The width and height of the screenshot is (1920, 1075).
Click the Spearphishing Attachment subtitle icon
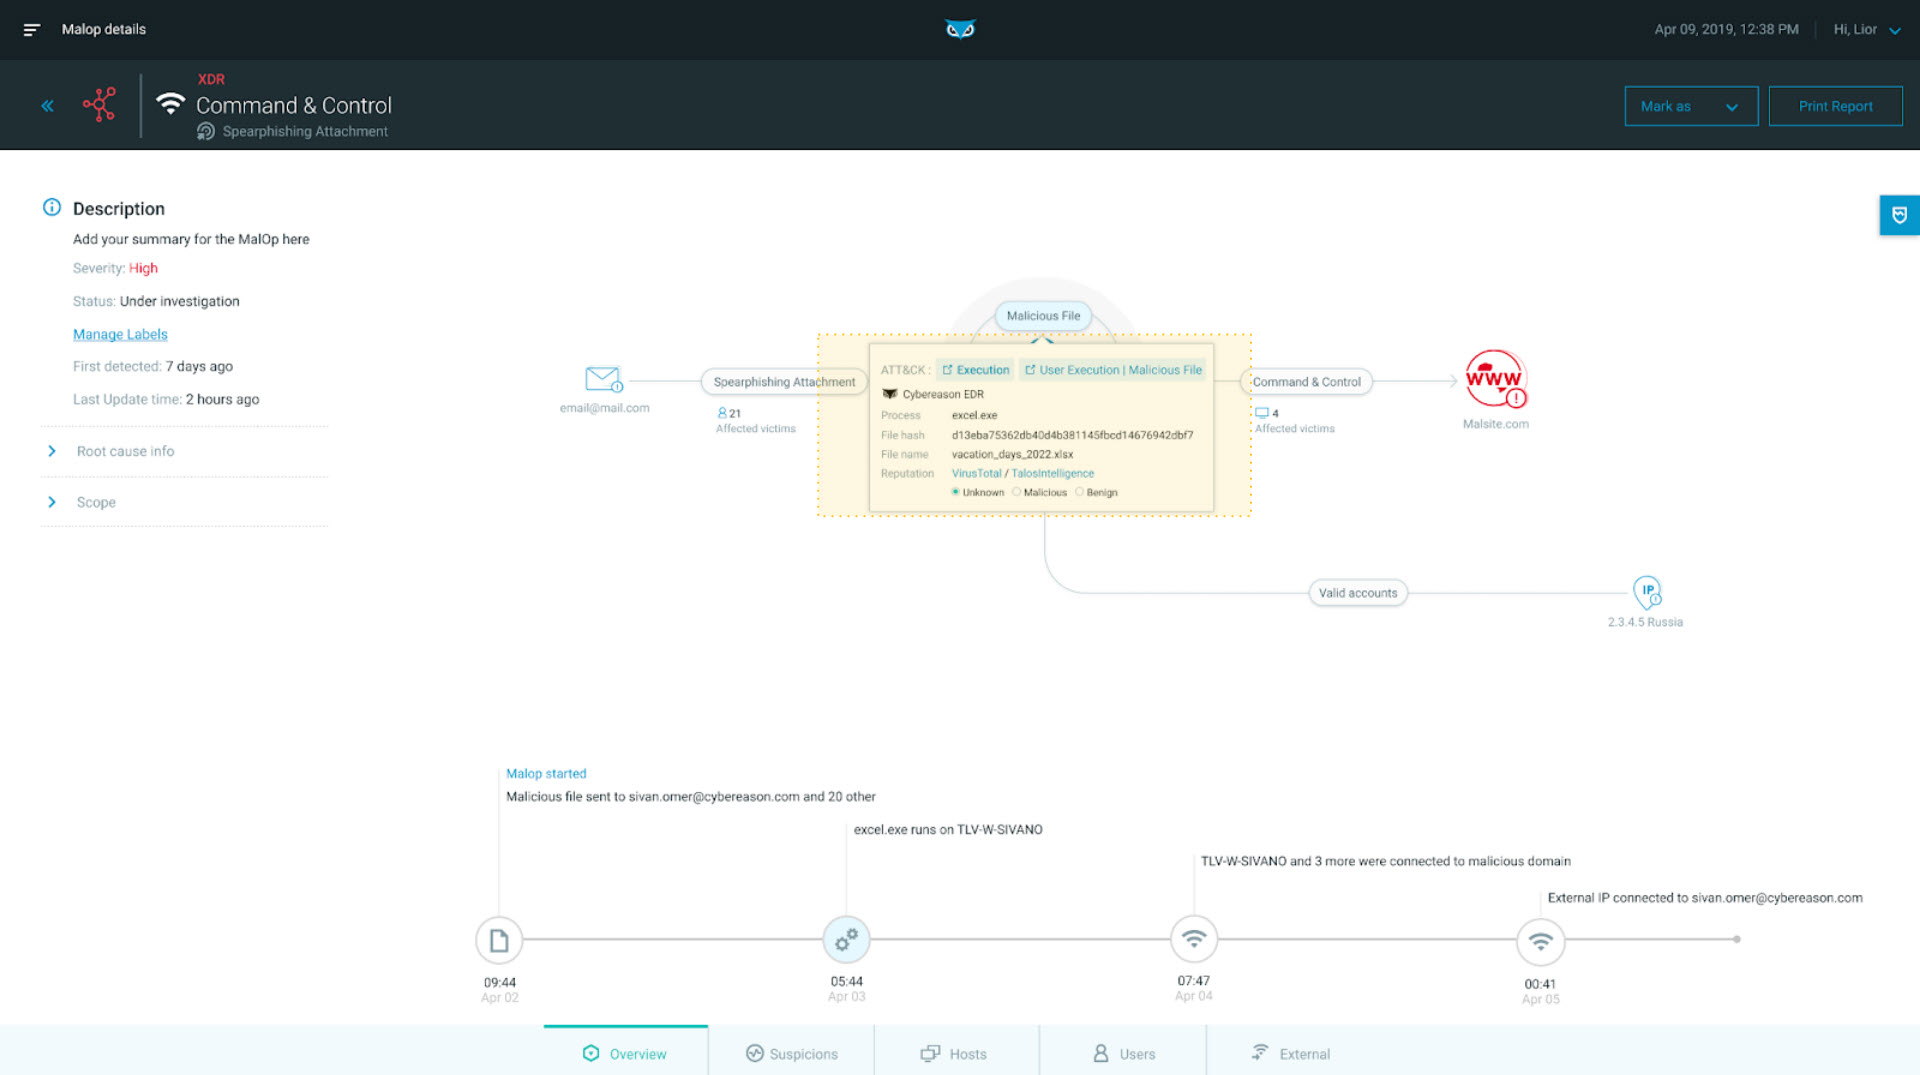(x=206, y=131)
